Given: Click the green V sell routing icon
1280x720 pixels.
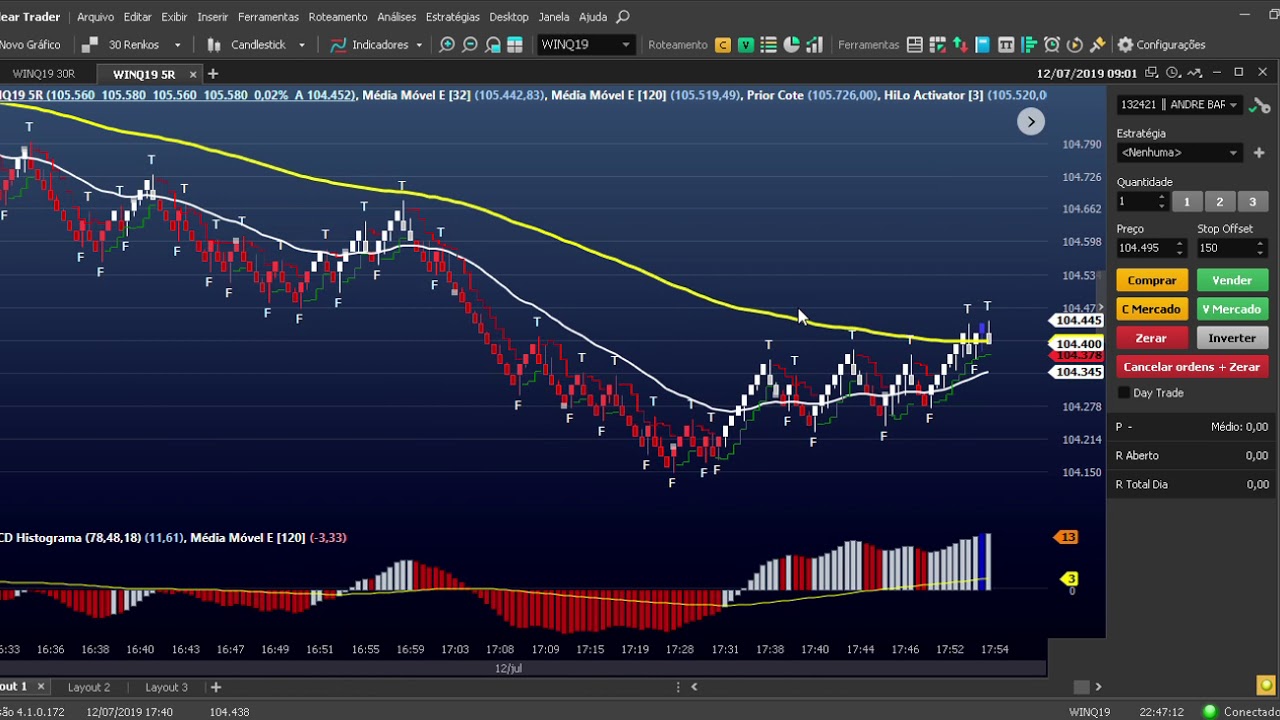Looking at the screenshot, I should tap(745, 45).
